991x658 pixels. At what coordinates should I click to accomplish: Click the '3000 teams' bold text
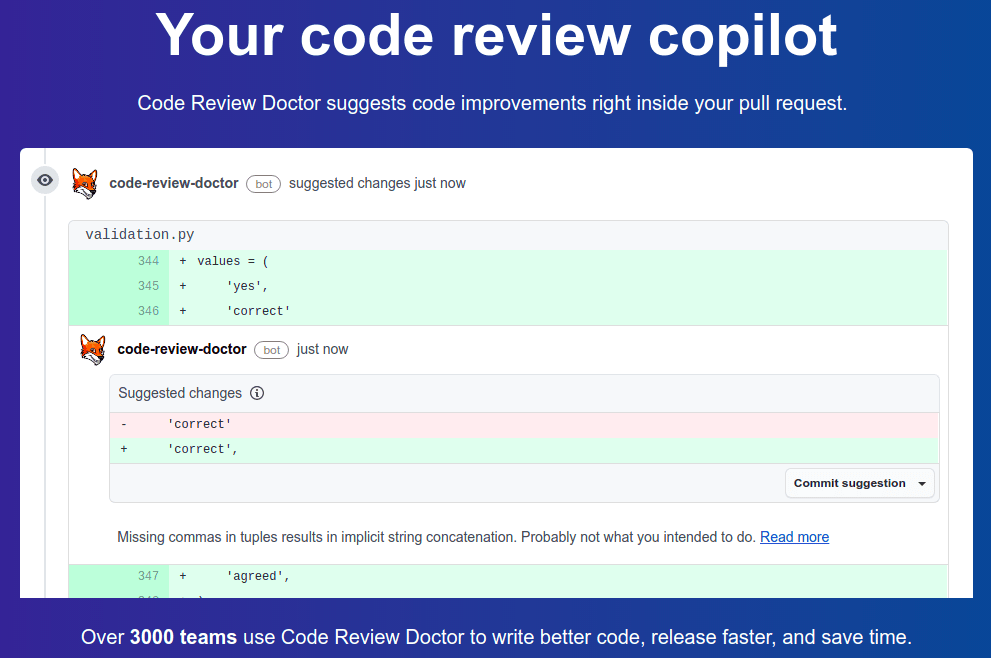coord(183,637)
